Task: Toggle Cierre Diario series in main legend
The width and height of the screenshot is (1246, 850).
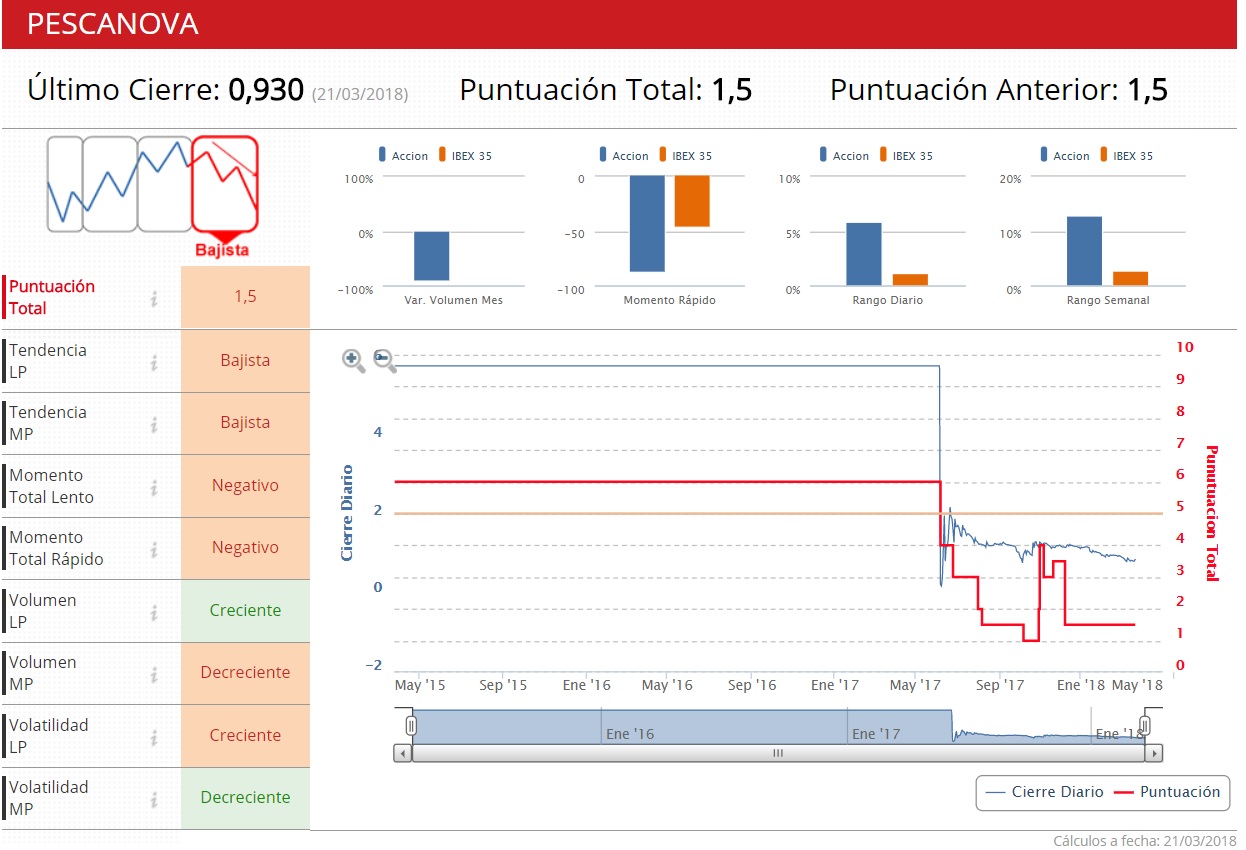Action: click(x=1045, y=792)
